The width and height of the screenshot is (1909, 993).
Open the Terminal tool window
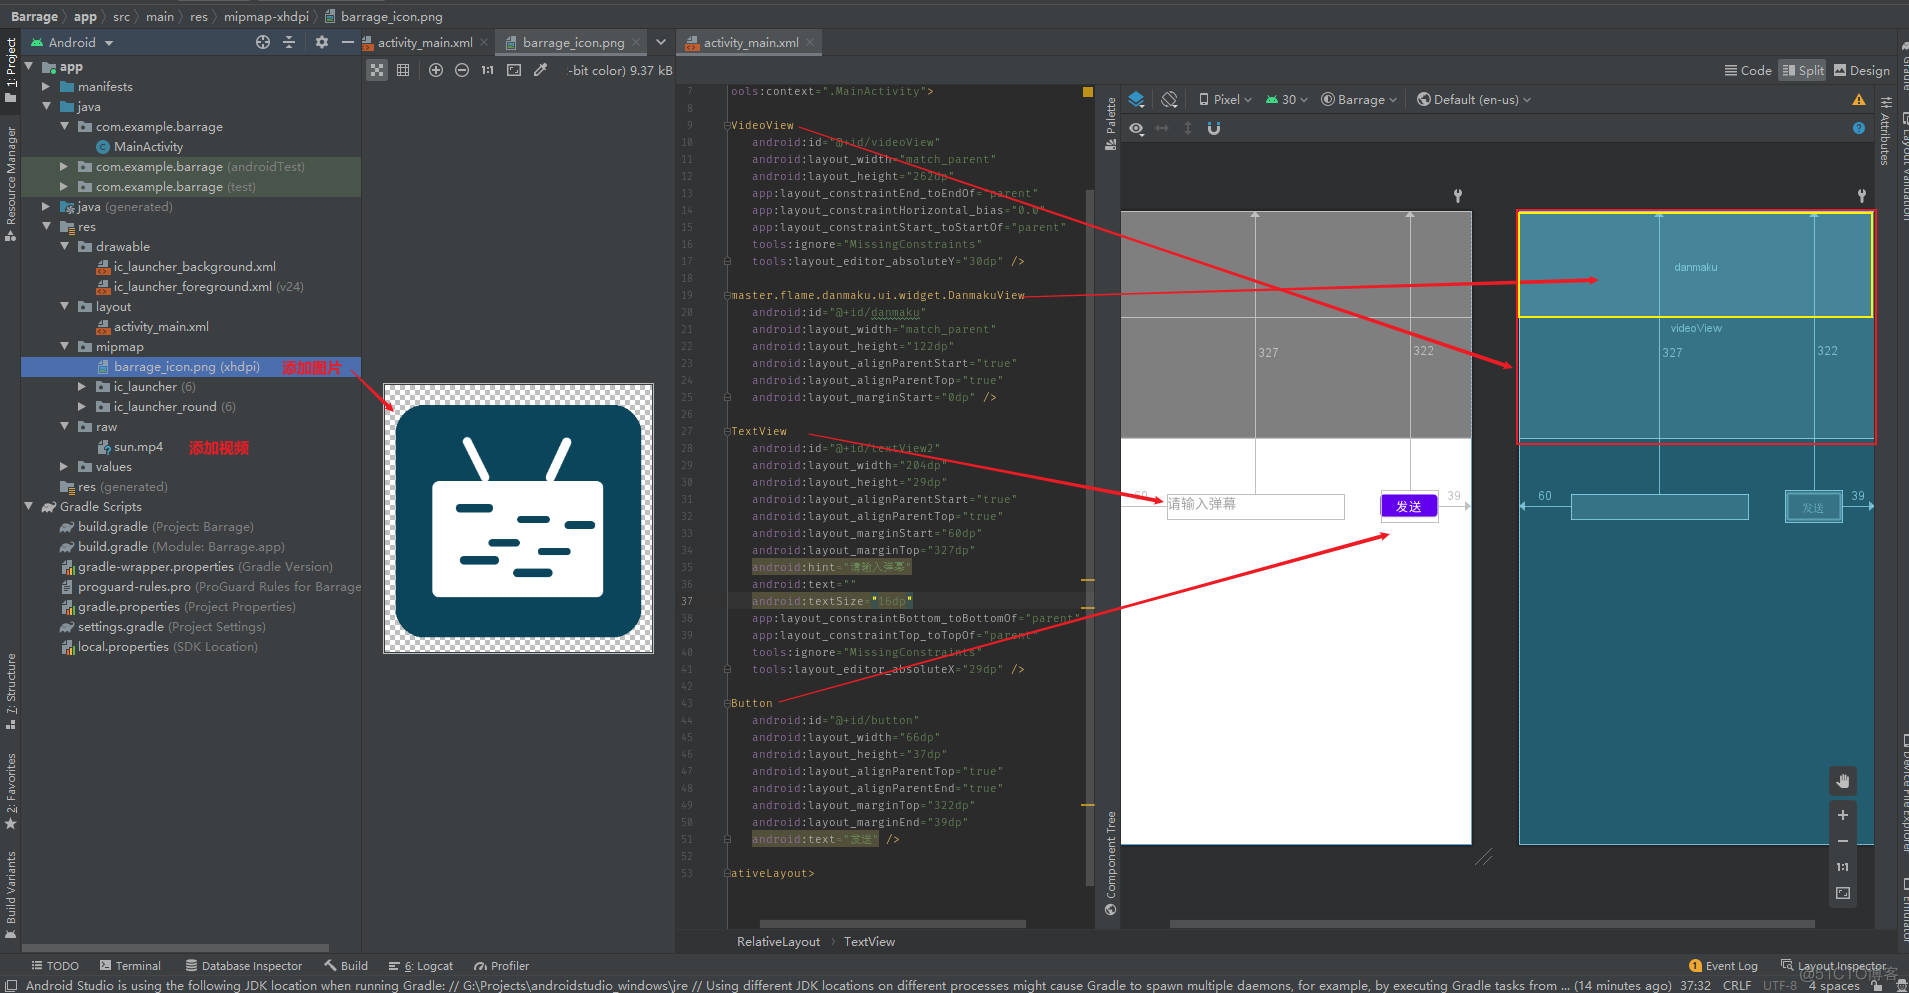point(130,966)
